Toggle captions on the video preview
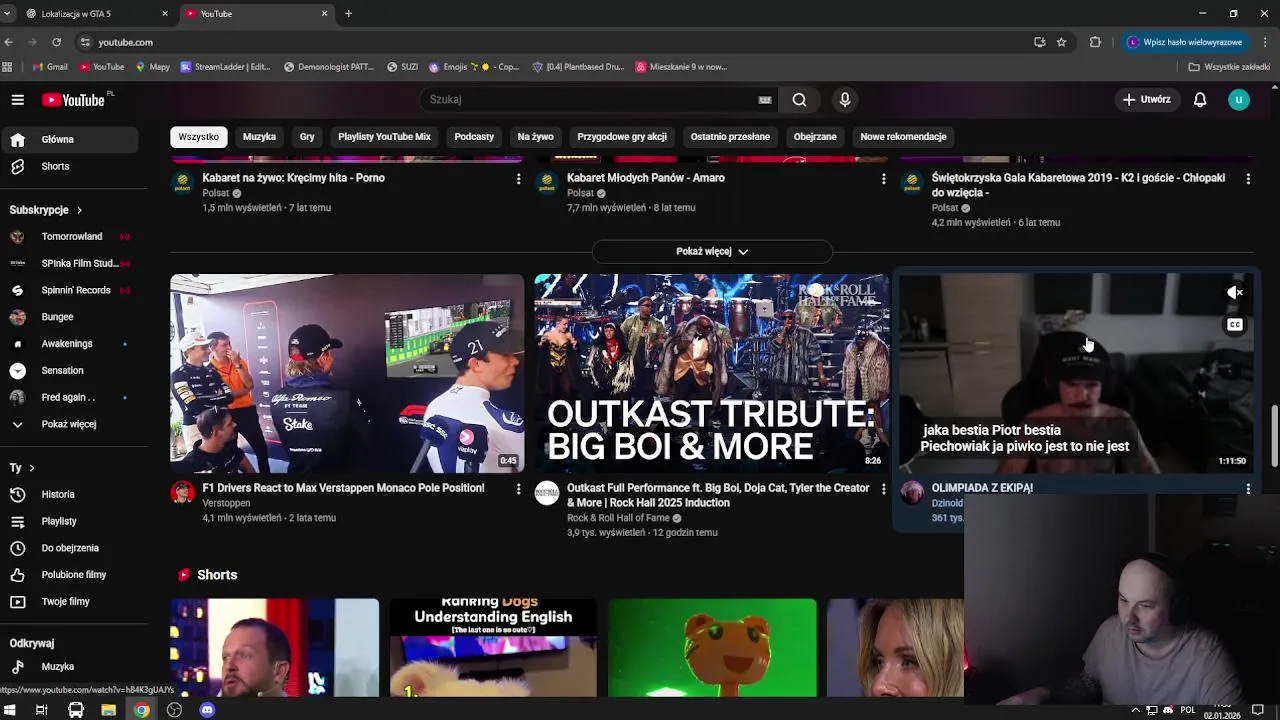Image resolution: width=1280 pixels, height=720 pixels. (x=1235, y=324)
